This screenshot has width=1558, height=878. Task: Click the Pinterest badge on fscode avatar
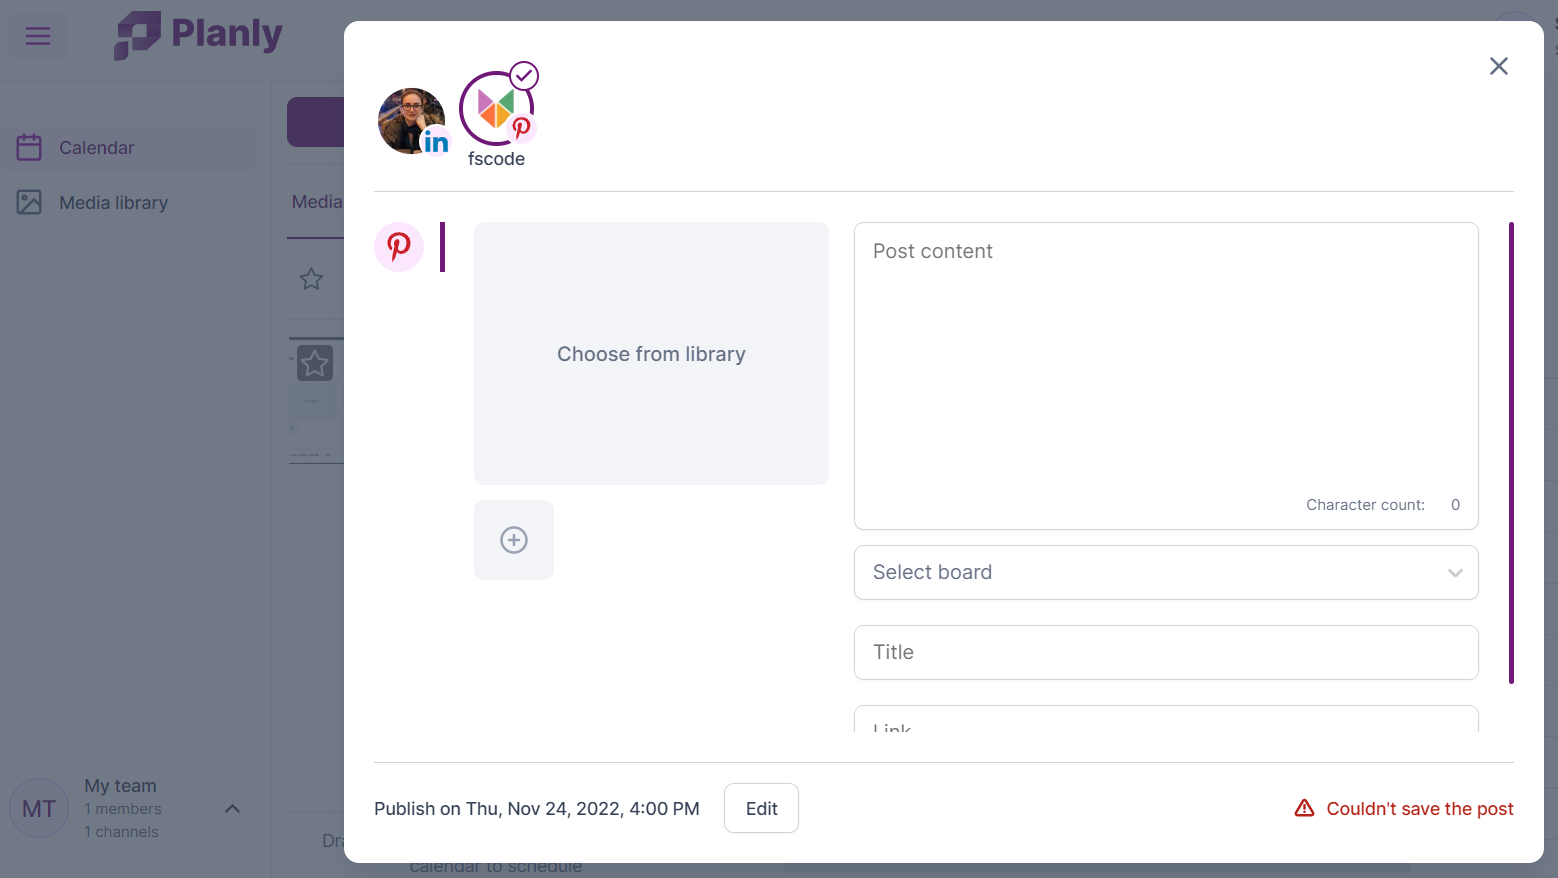(521, 128)
